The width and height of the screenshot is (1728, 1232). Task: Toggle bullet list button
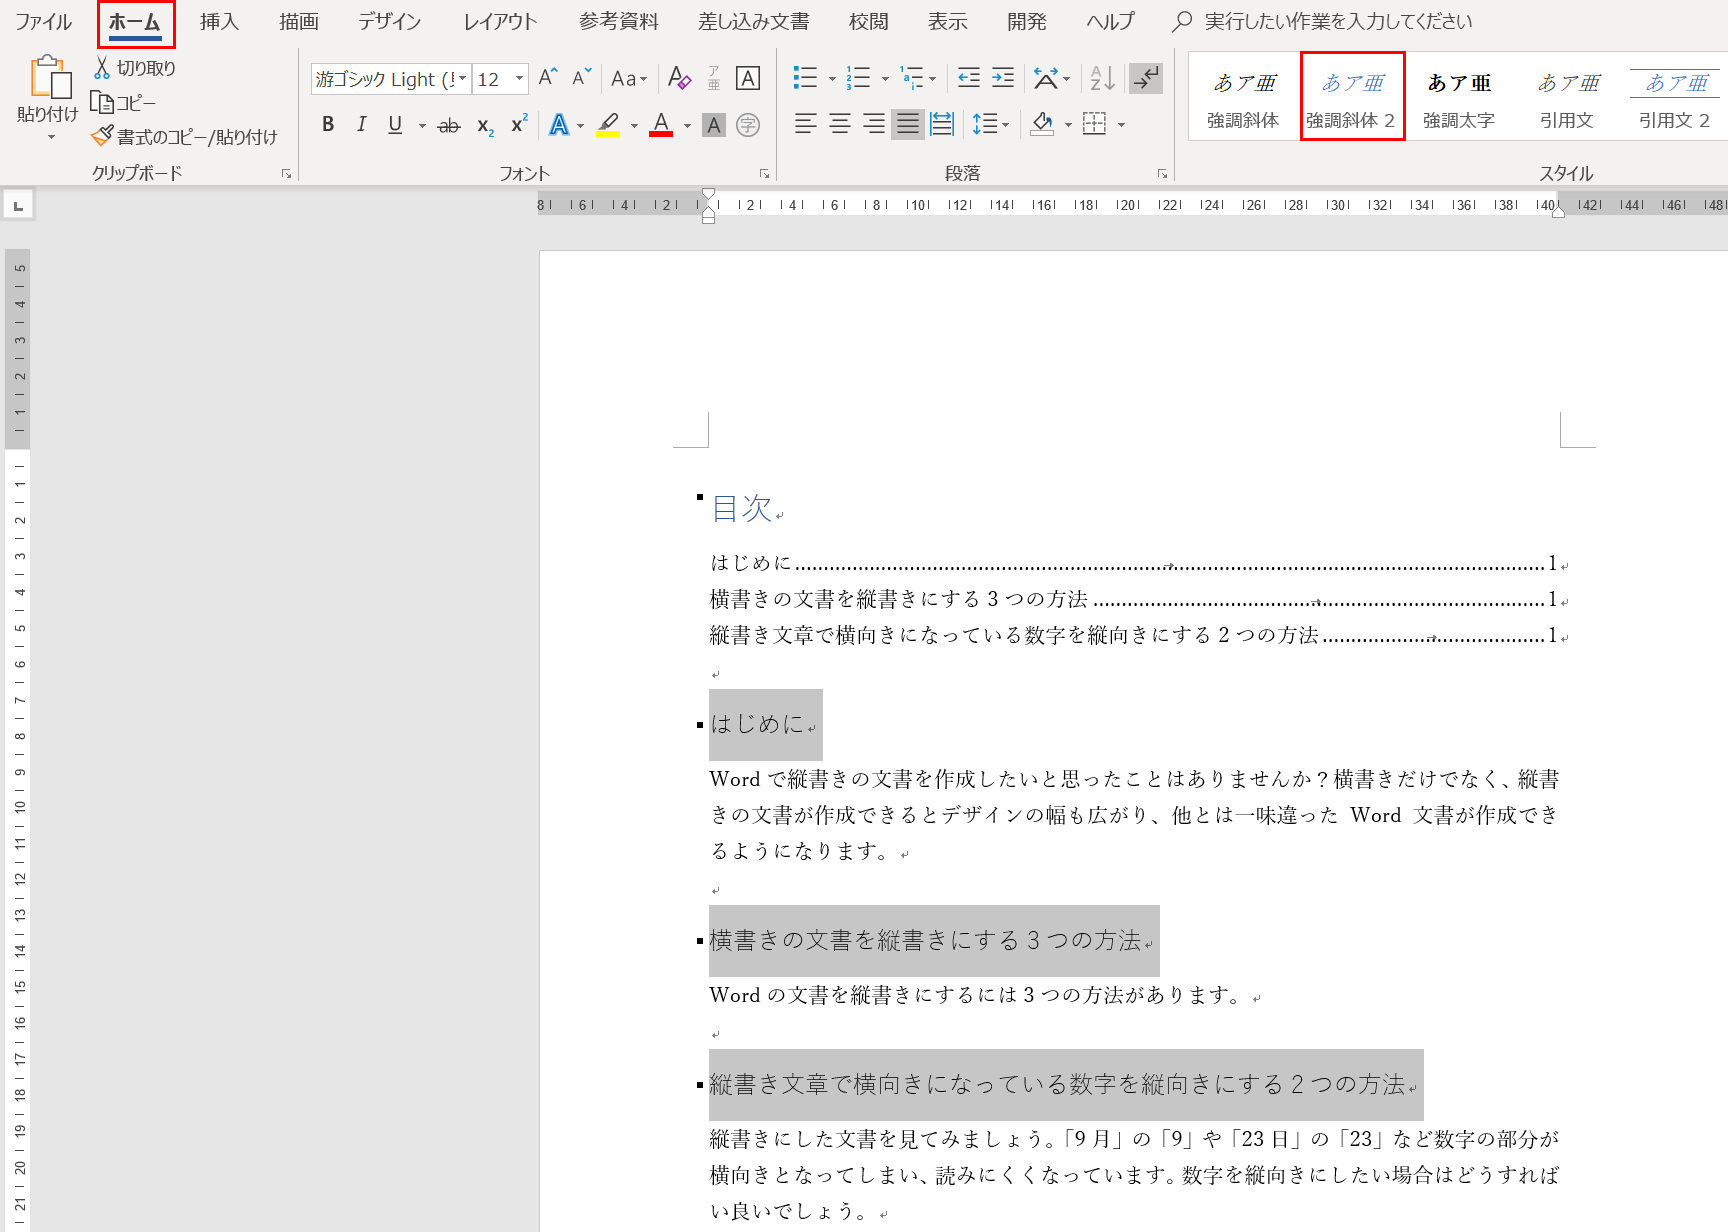805,78
